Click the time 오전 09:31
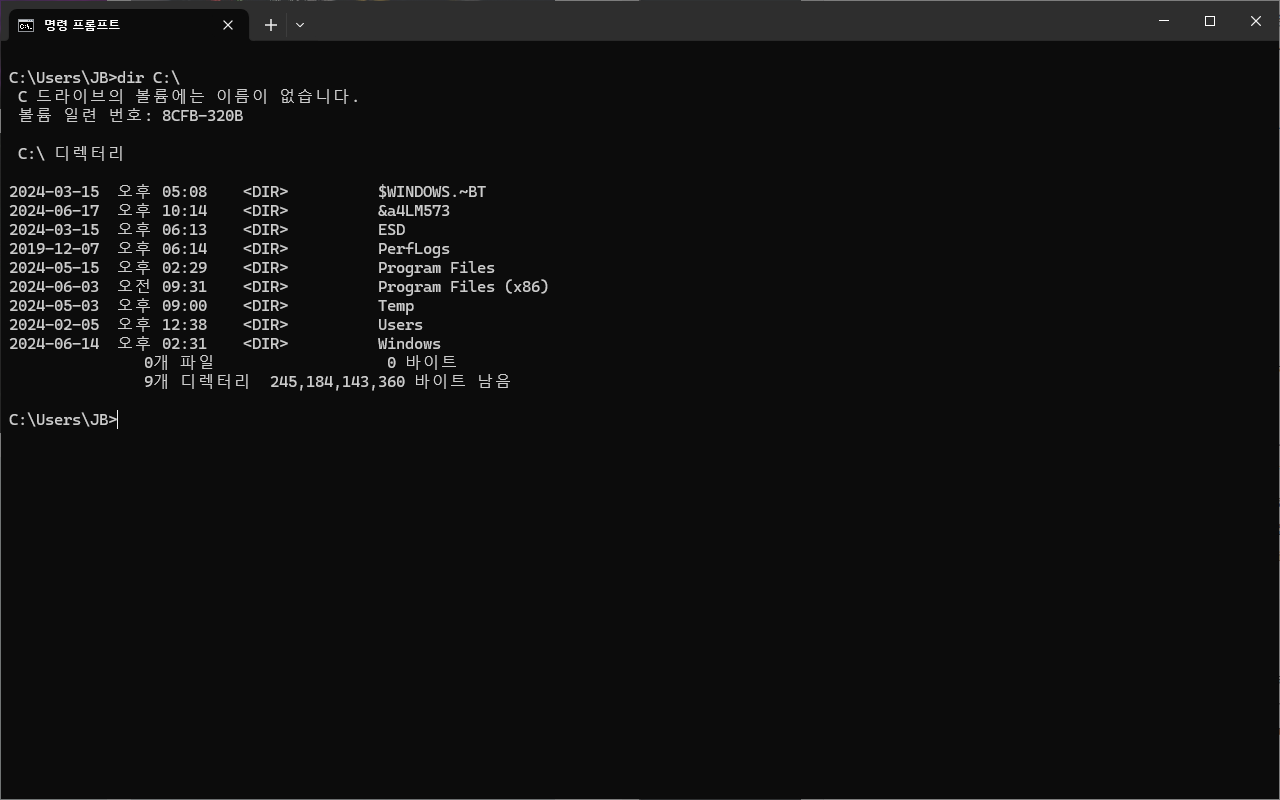The height and width of the screenshot is (800, 1280). coord(162,287)
